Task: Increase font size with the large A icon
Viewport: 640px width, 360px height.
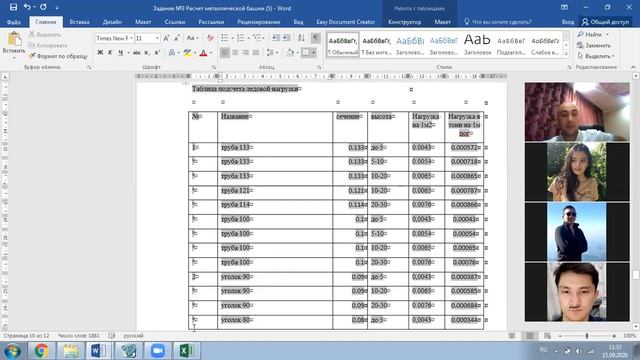Action: (x=166, y=38)
